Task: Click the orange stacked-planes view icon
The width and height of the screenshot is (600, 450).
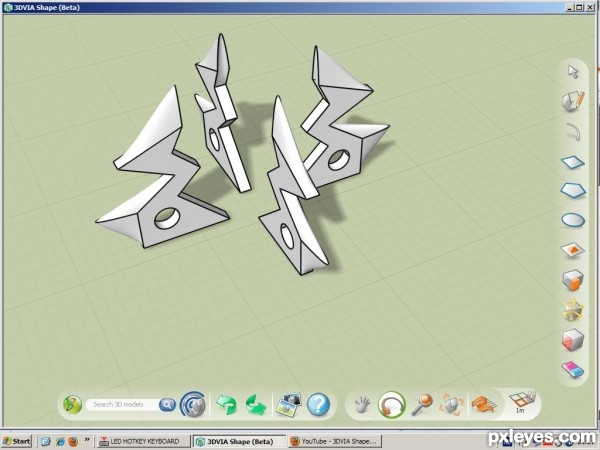Action: coord(484,404)
